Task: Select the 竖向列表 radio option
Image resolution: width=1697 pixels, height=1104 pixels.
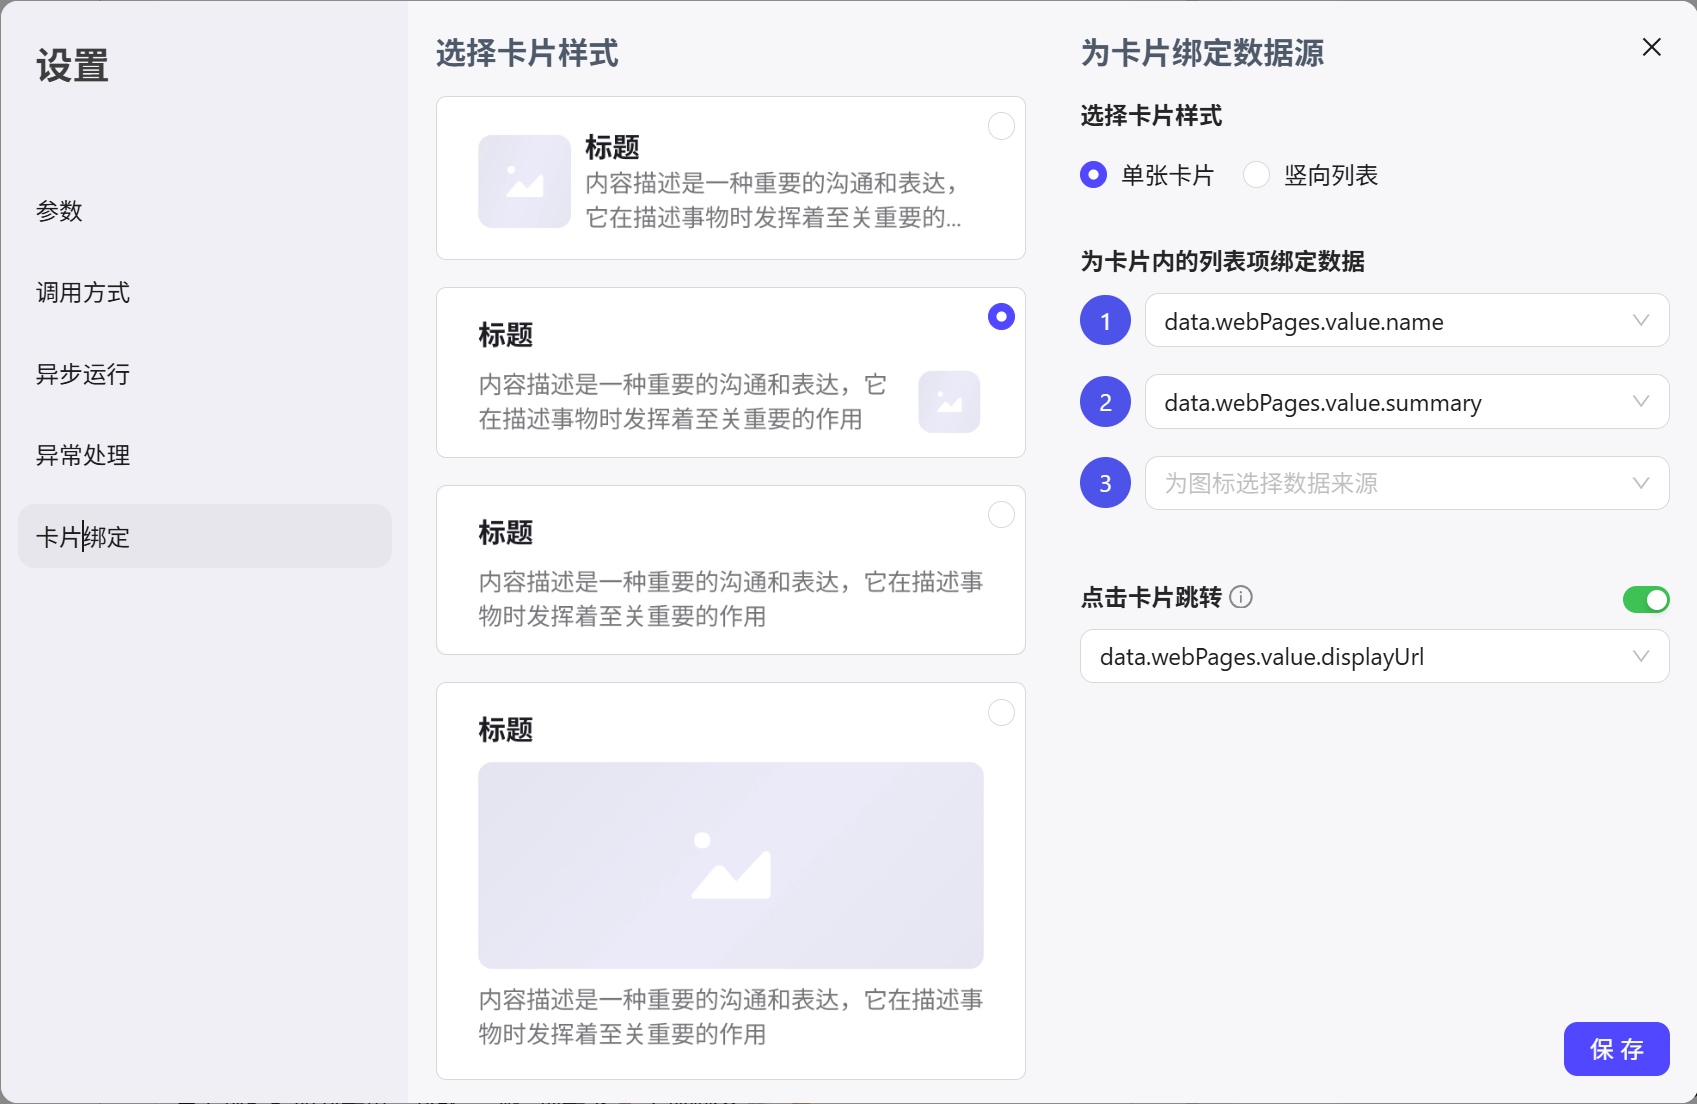Action: tap(1257, 175)
